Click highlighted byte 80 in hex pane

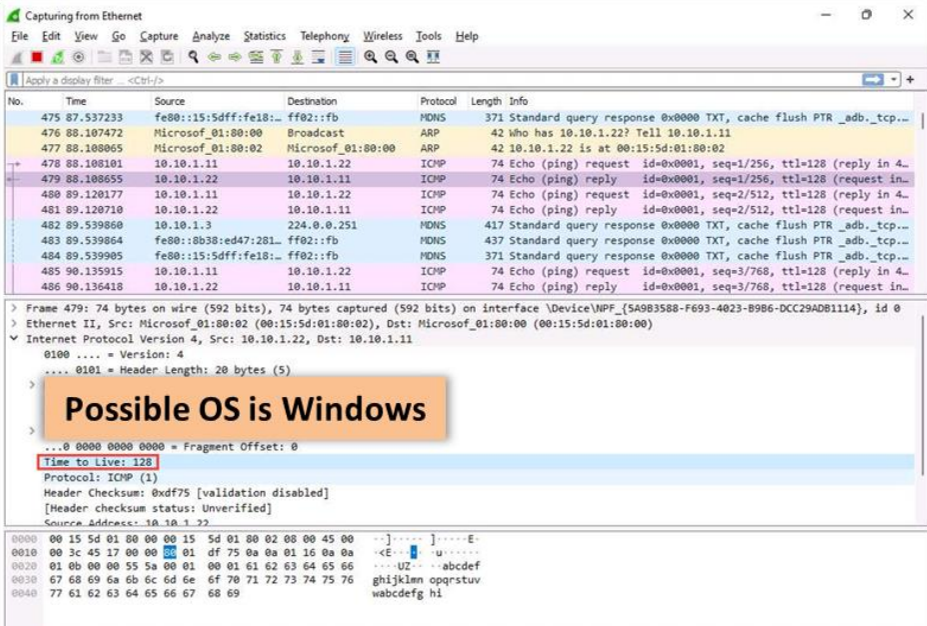(x=170, y=553)
